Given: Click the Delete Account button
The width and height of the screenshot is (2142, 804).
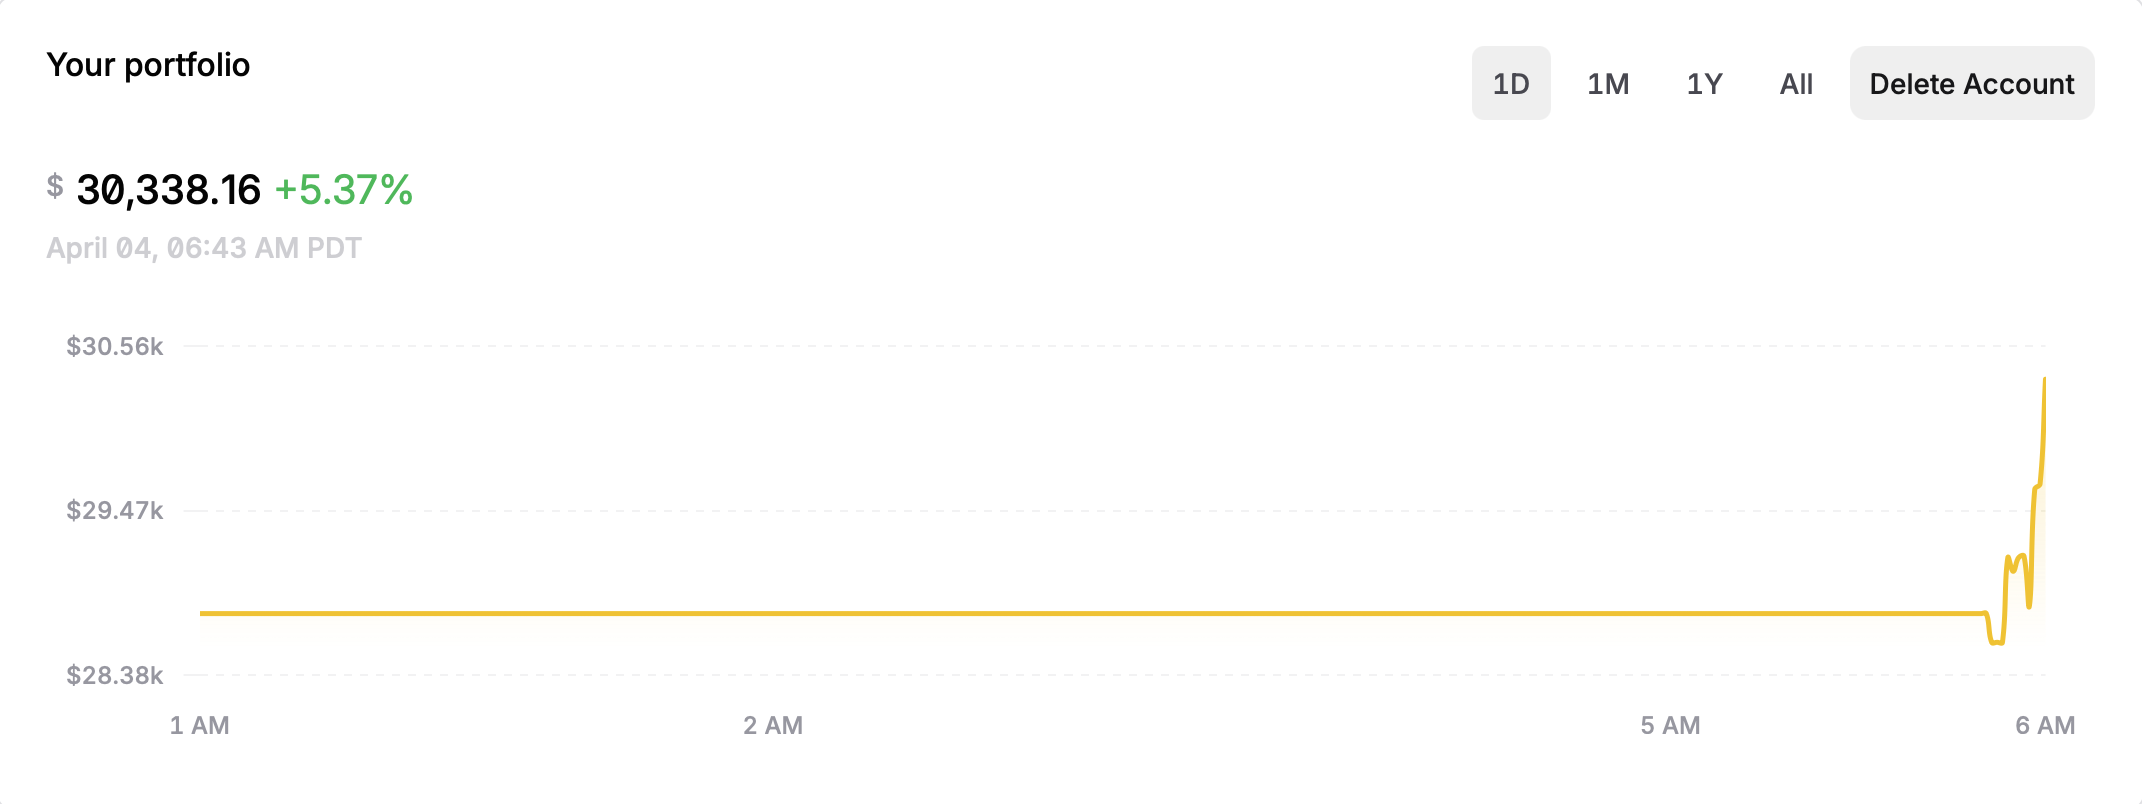Looking at the screenshot, I should click(1972, 83).
